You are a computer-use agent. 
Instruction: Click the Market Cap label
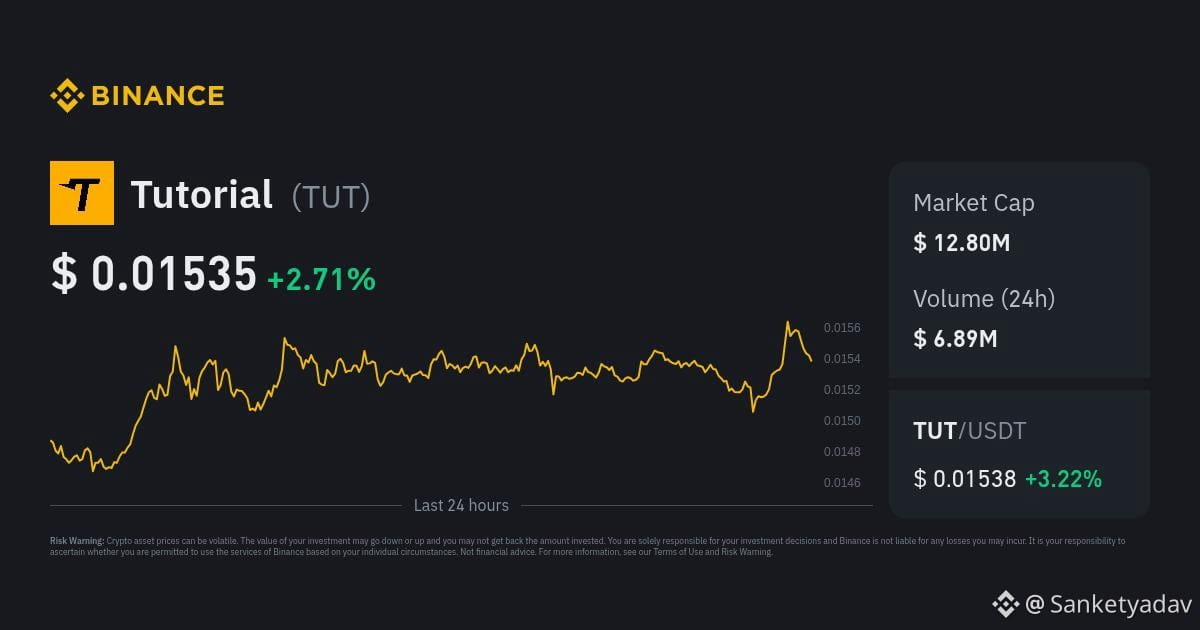point(974,203)
